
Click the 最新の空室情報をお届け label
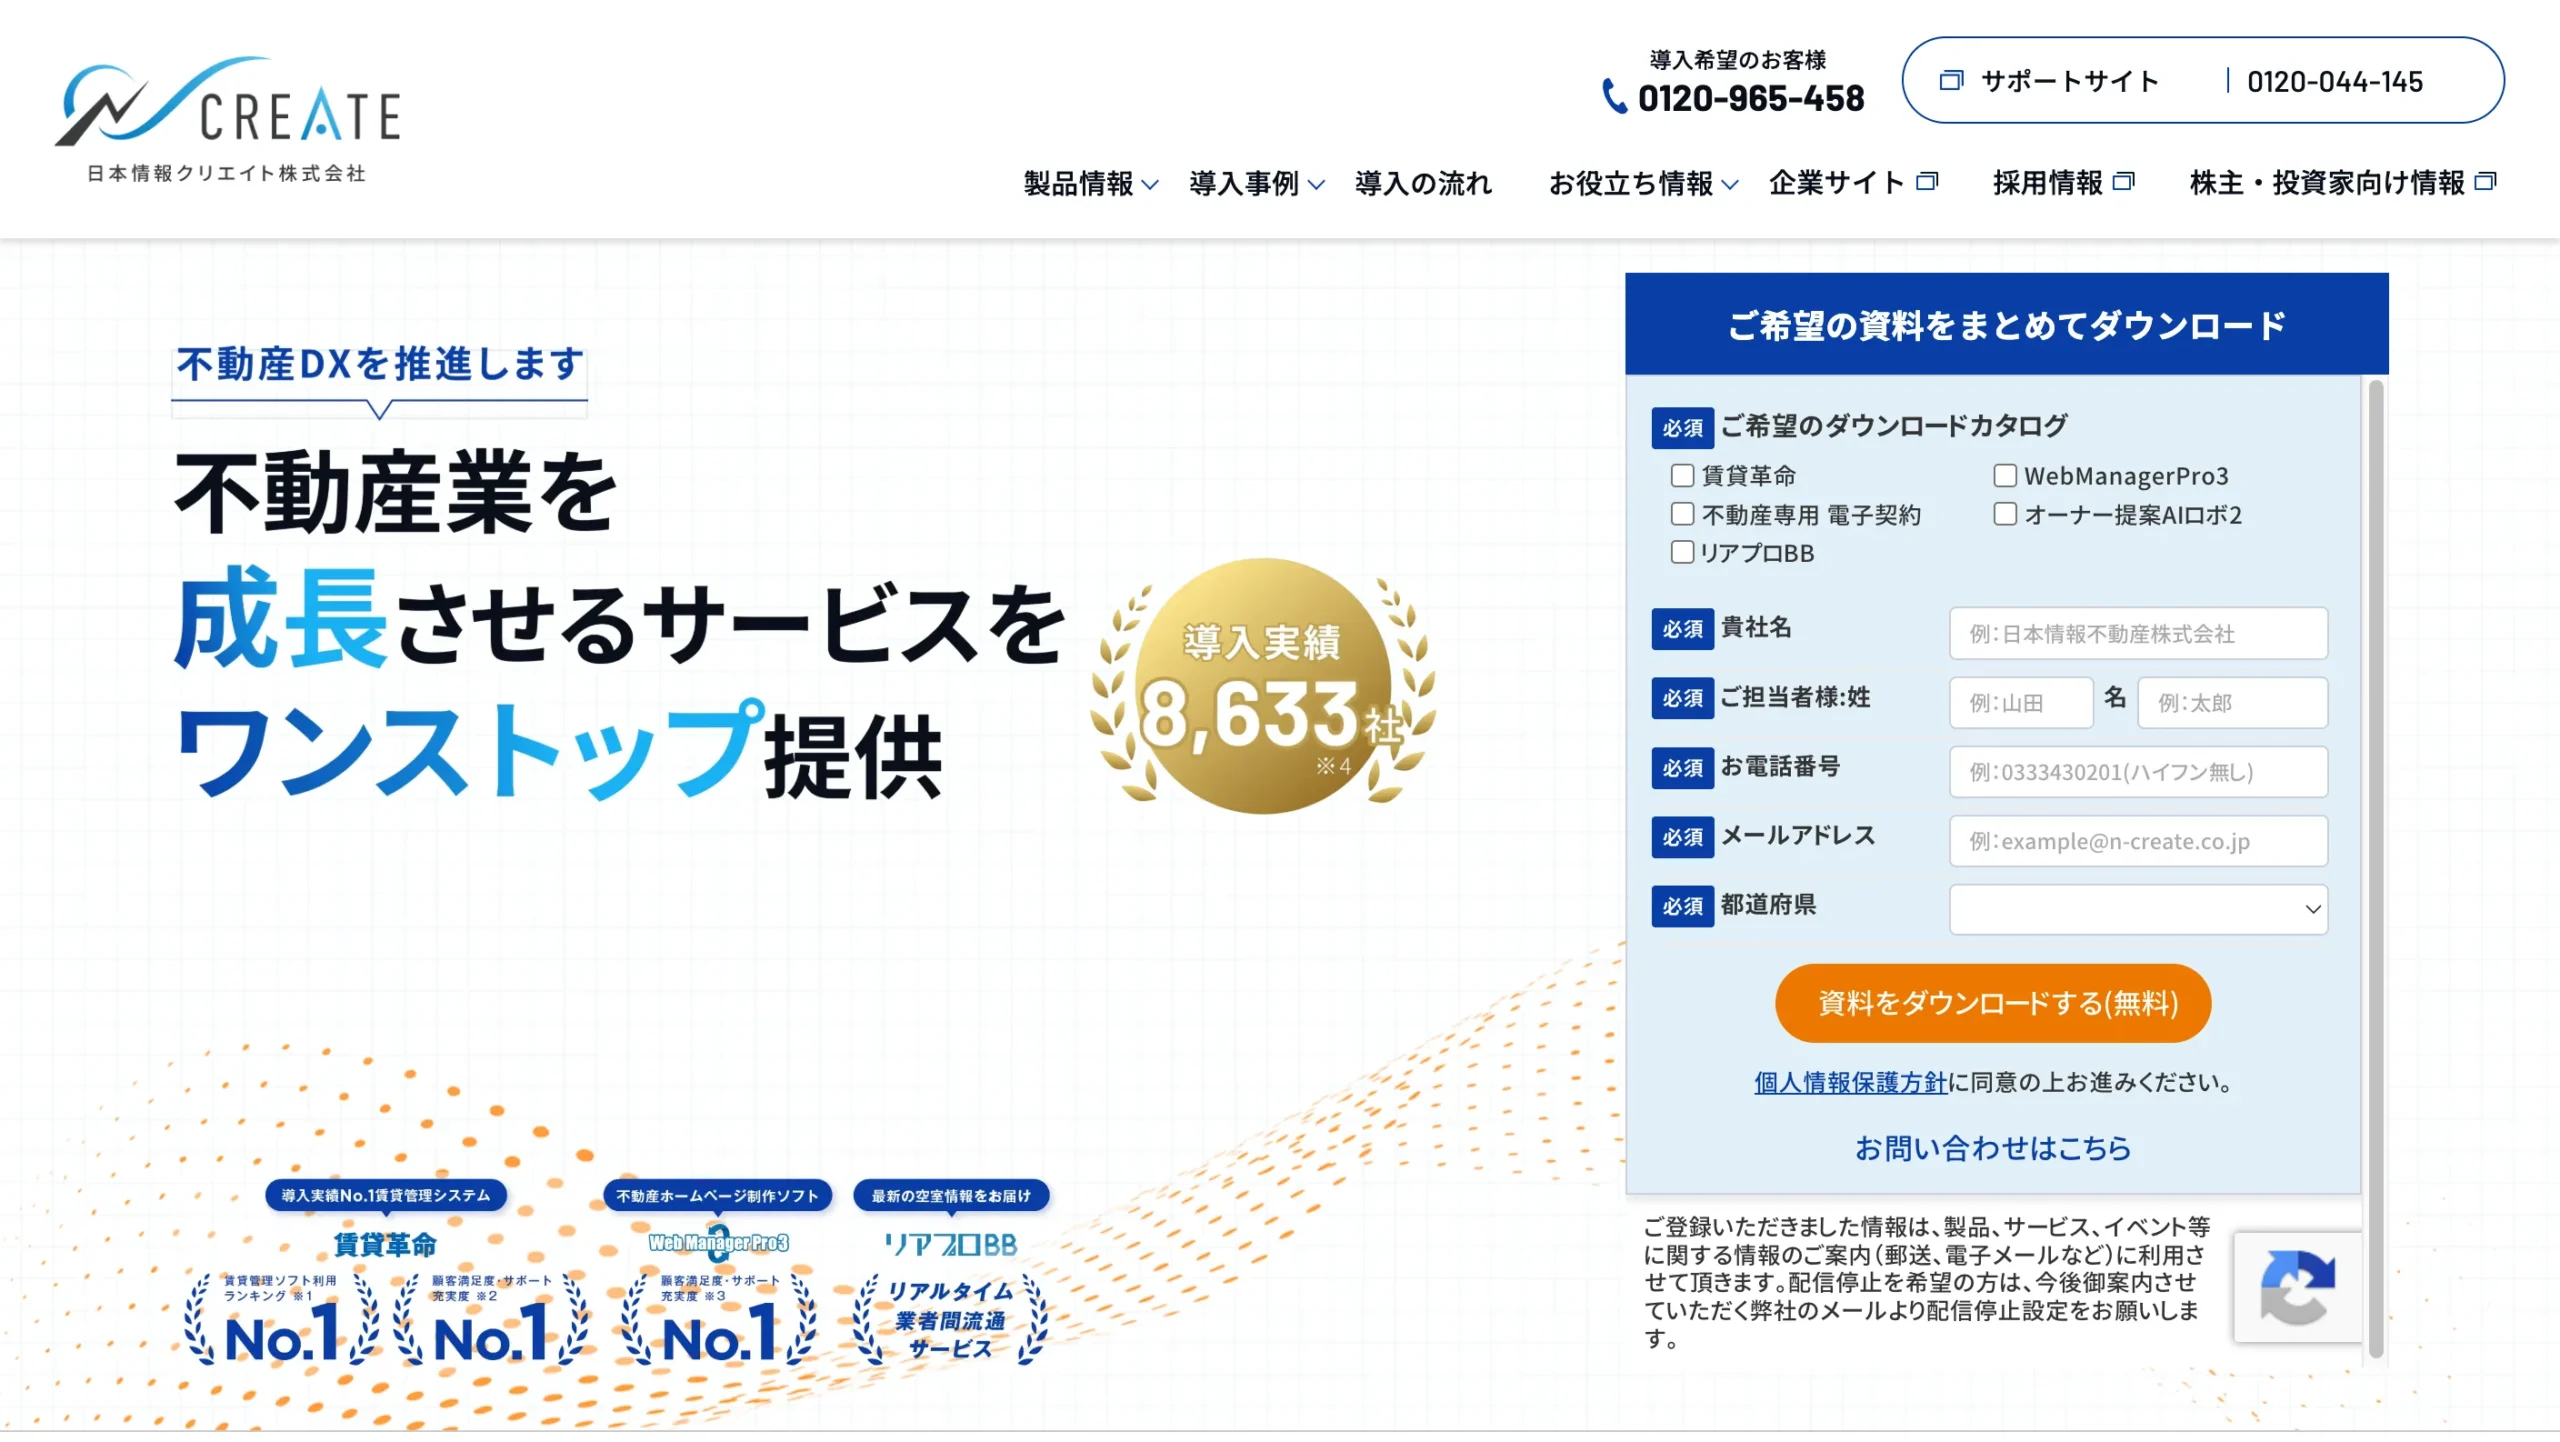(x=951, y=1195)
